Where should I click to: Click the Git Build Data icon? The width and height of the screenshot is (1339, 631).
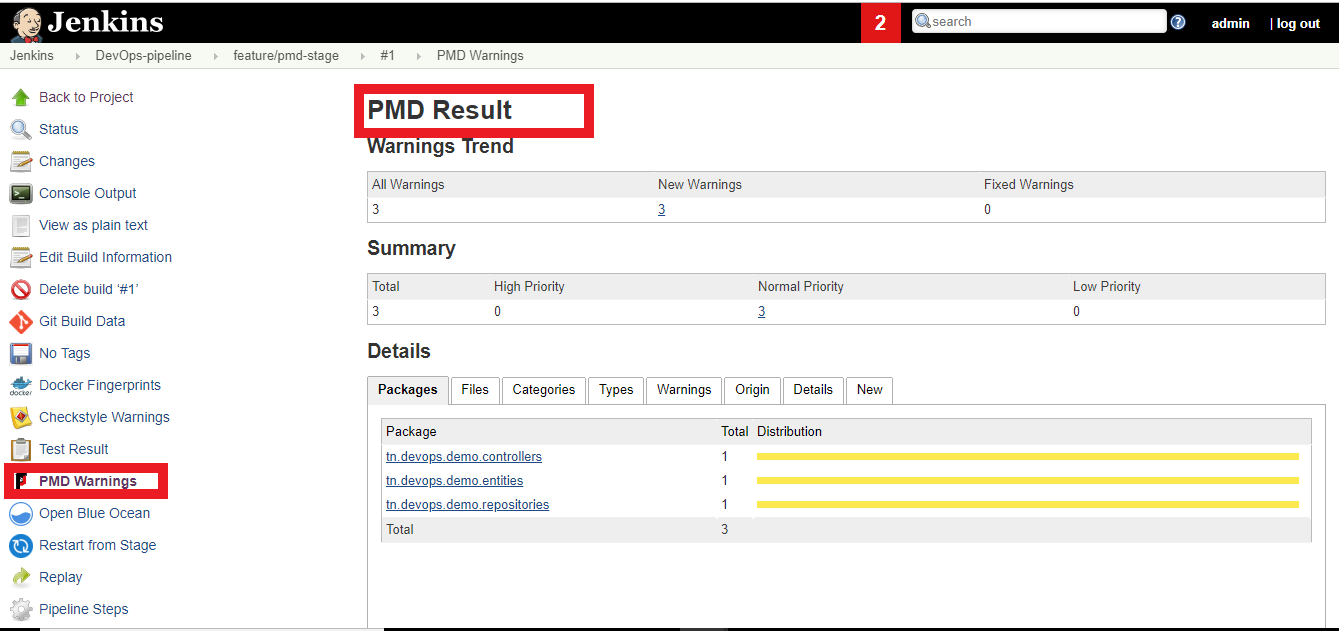[x=21, y=321]
